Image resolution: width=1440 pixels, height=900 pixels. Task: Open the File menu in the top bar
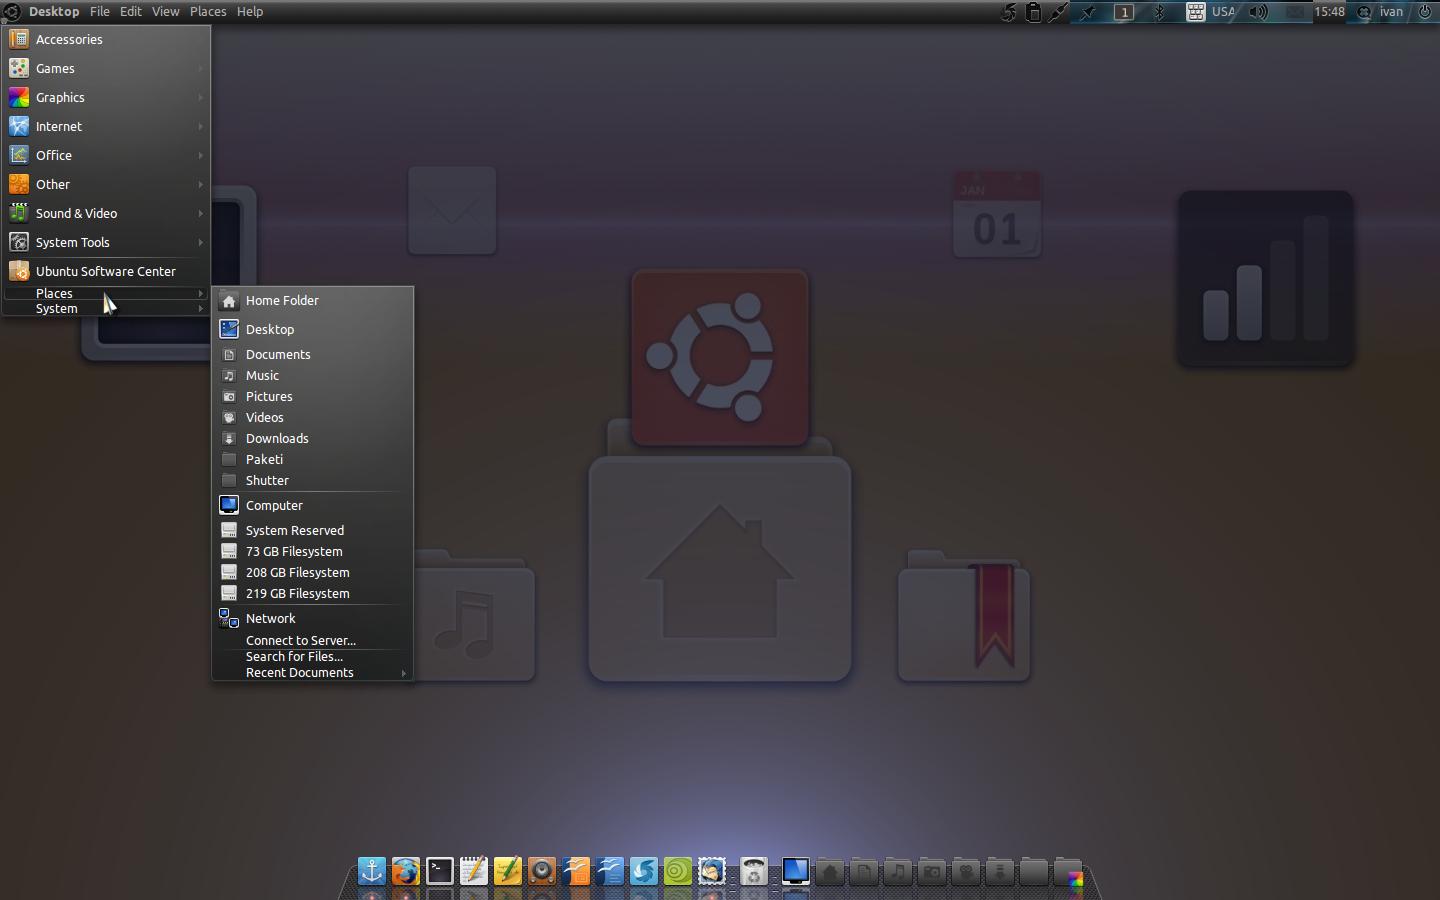(100, 12)
